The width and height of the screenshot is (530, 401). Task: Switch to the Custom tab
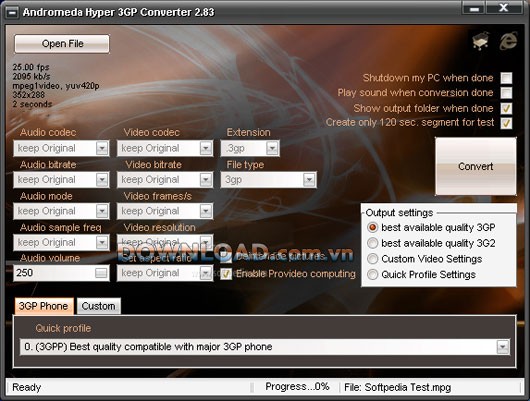98,306
